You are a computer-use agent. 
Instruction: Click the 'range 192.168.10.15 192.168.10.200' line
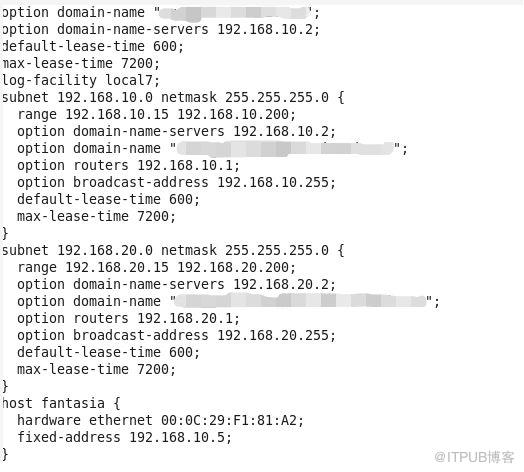click(x=156, y=115)
